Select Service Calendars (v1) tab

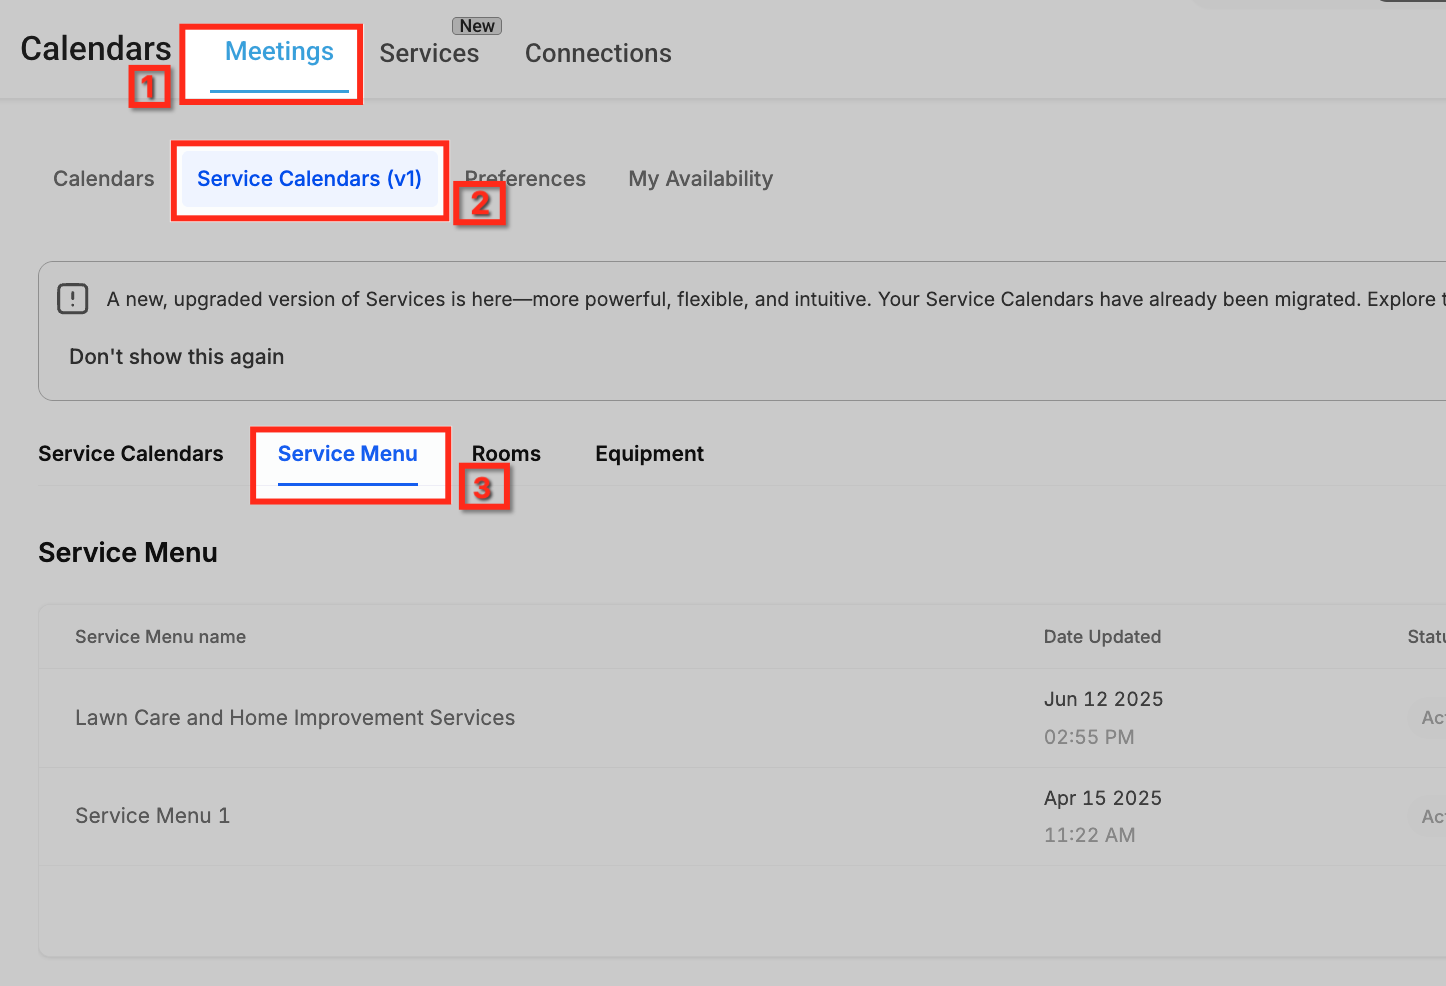click(309, 178)
